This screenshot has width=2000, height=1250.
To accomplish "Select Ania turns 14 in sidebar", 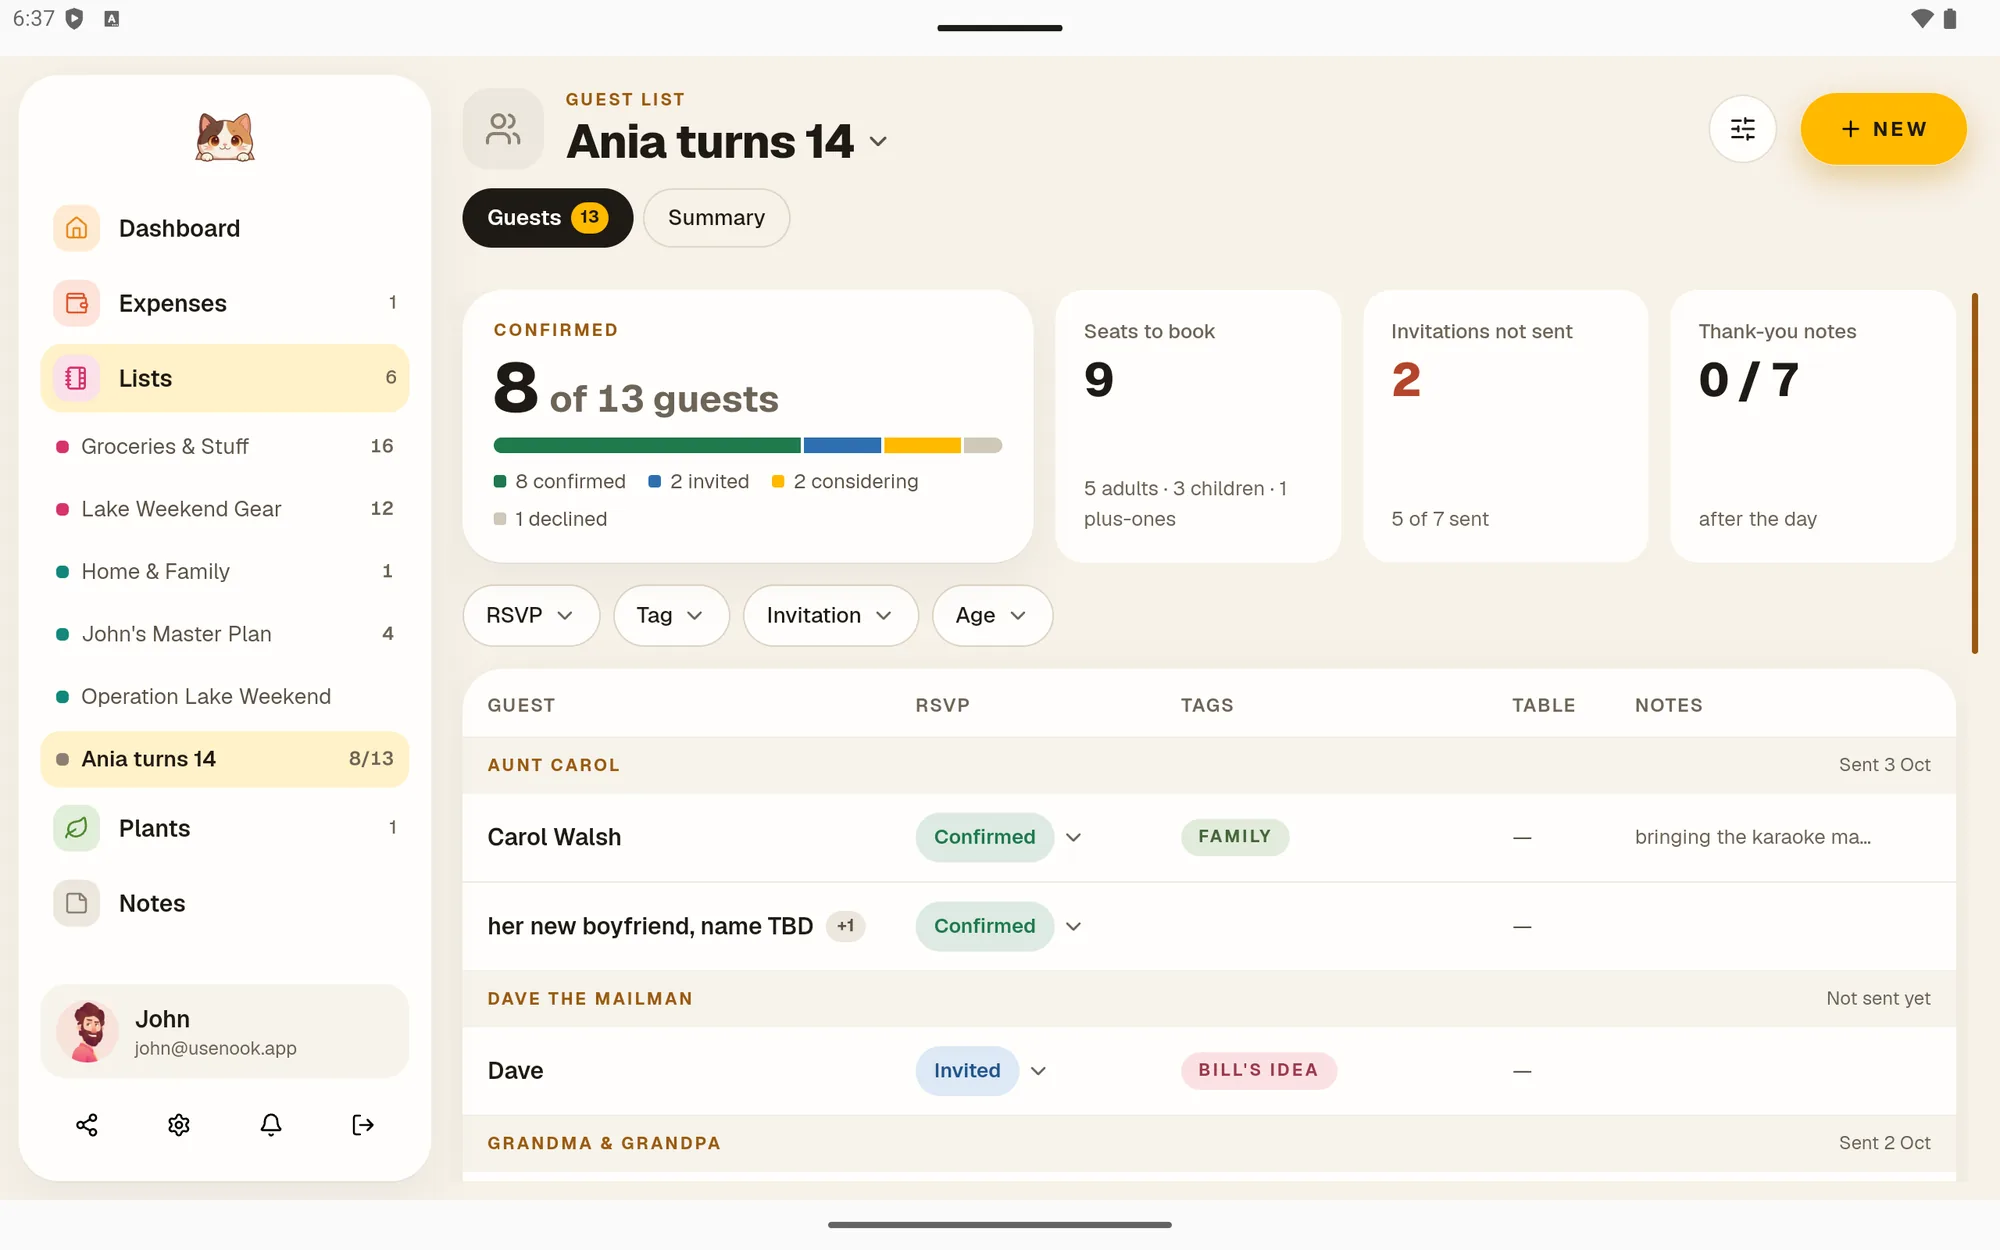I will pos(225,759).
